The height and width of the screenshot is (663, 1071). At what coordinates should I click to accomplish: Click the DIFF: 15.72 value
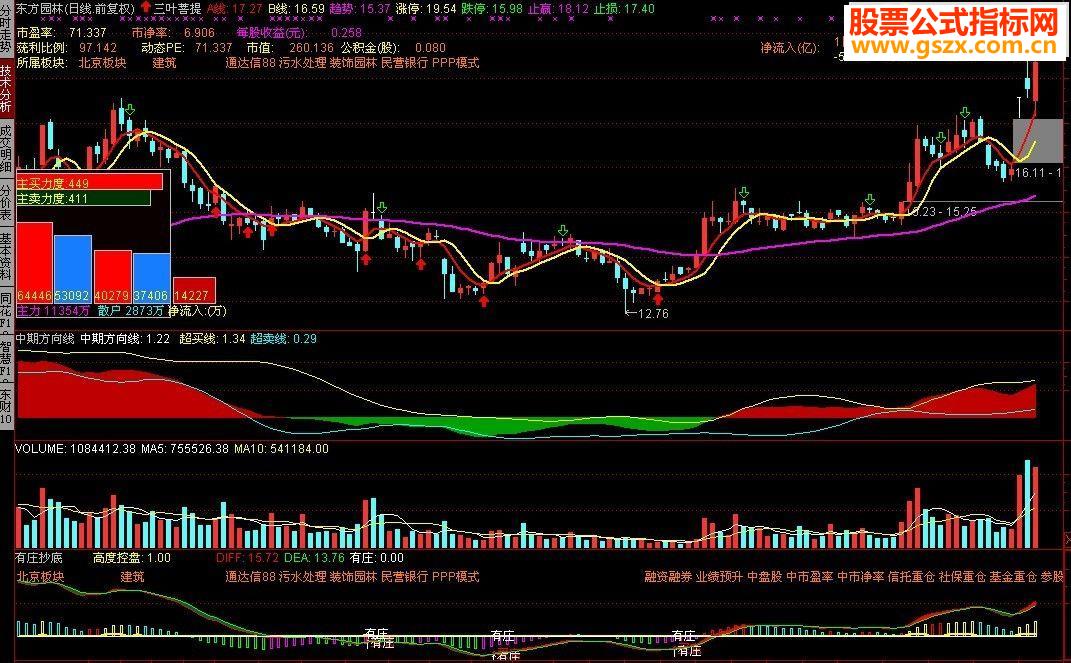(x=247, y=558)
